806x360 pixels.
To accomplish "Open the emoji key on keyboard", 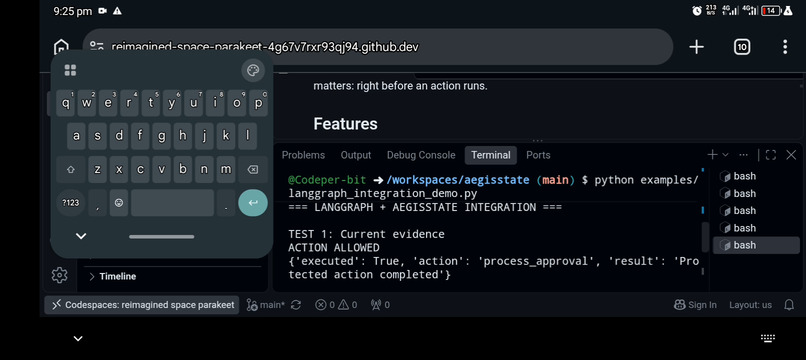I will [x=119, y=203].
